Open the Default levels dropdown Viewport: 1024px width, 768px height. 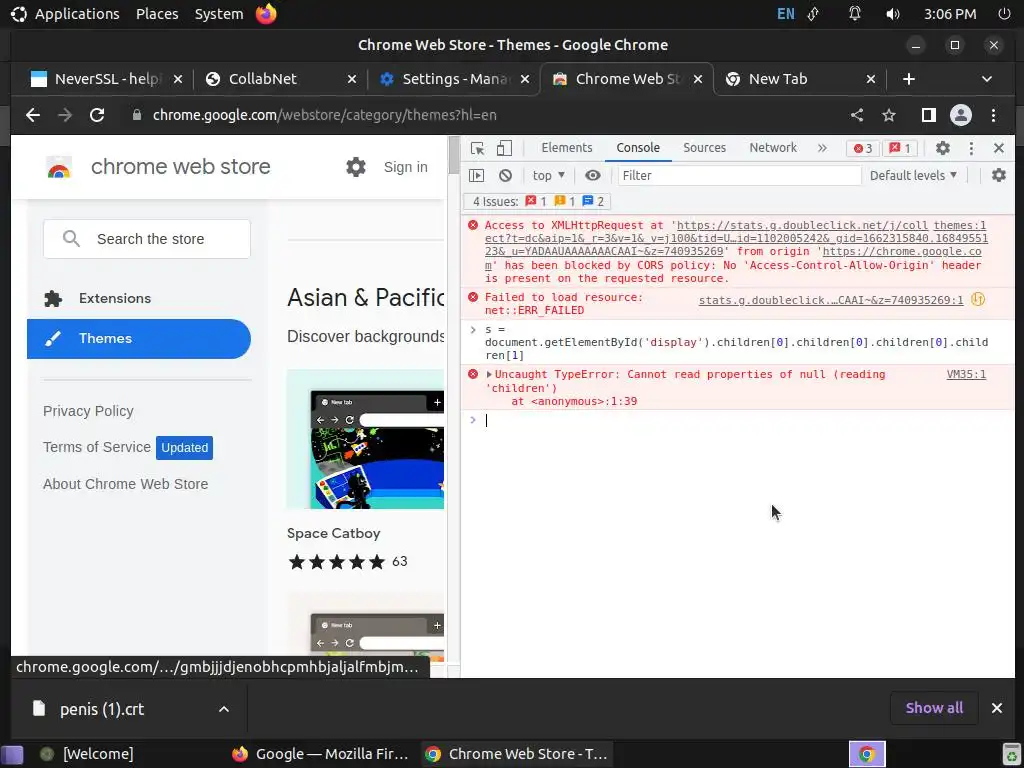913,175
